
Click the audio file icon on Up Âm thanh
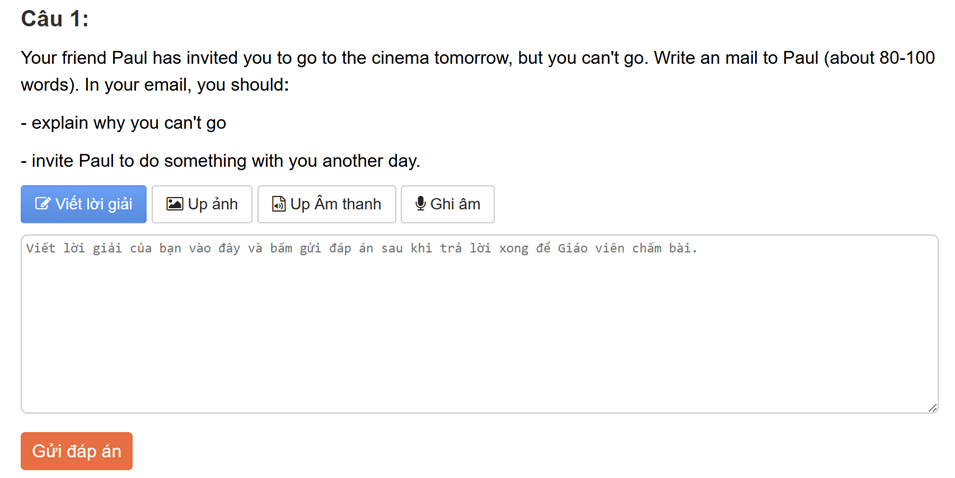click(279, 204)
